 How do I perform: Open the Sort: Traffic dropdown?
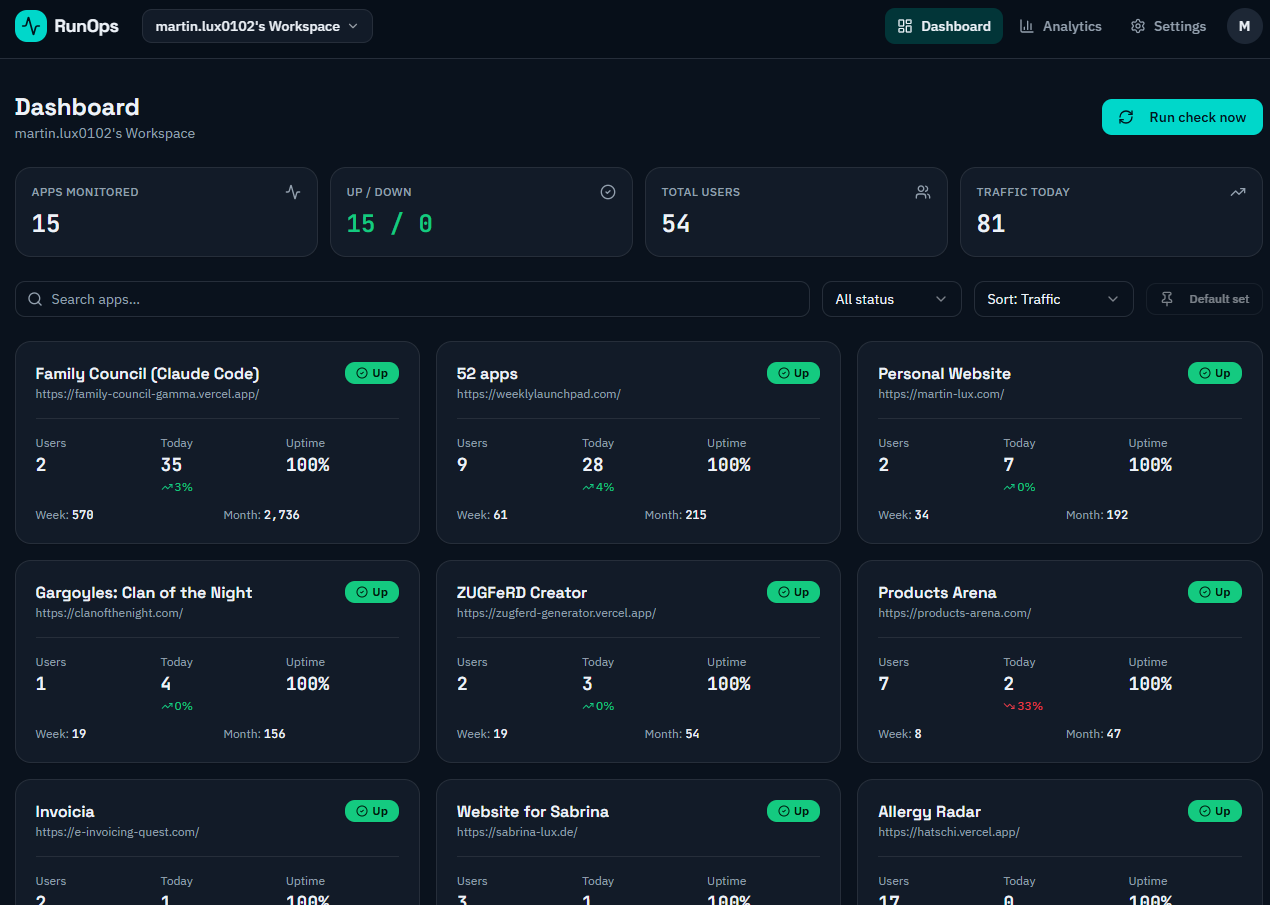click(1053, 299)
